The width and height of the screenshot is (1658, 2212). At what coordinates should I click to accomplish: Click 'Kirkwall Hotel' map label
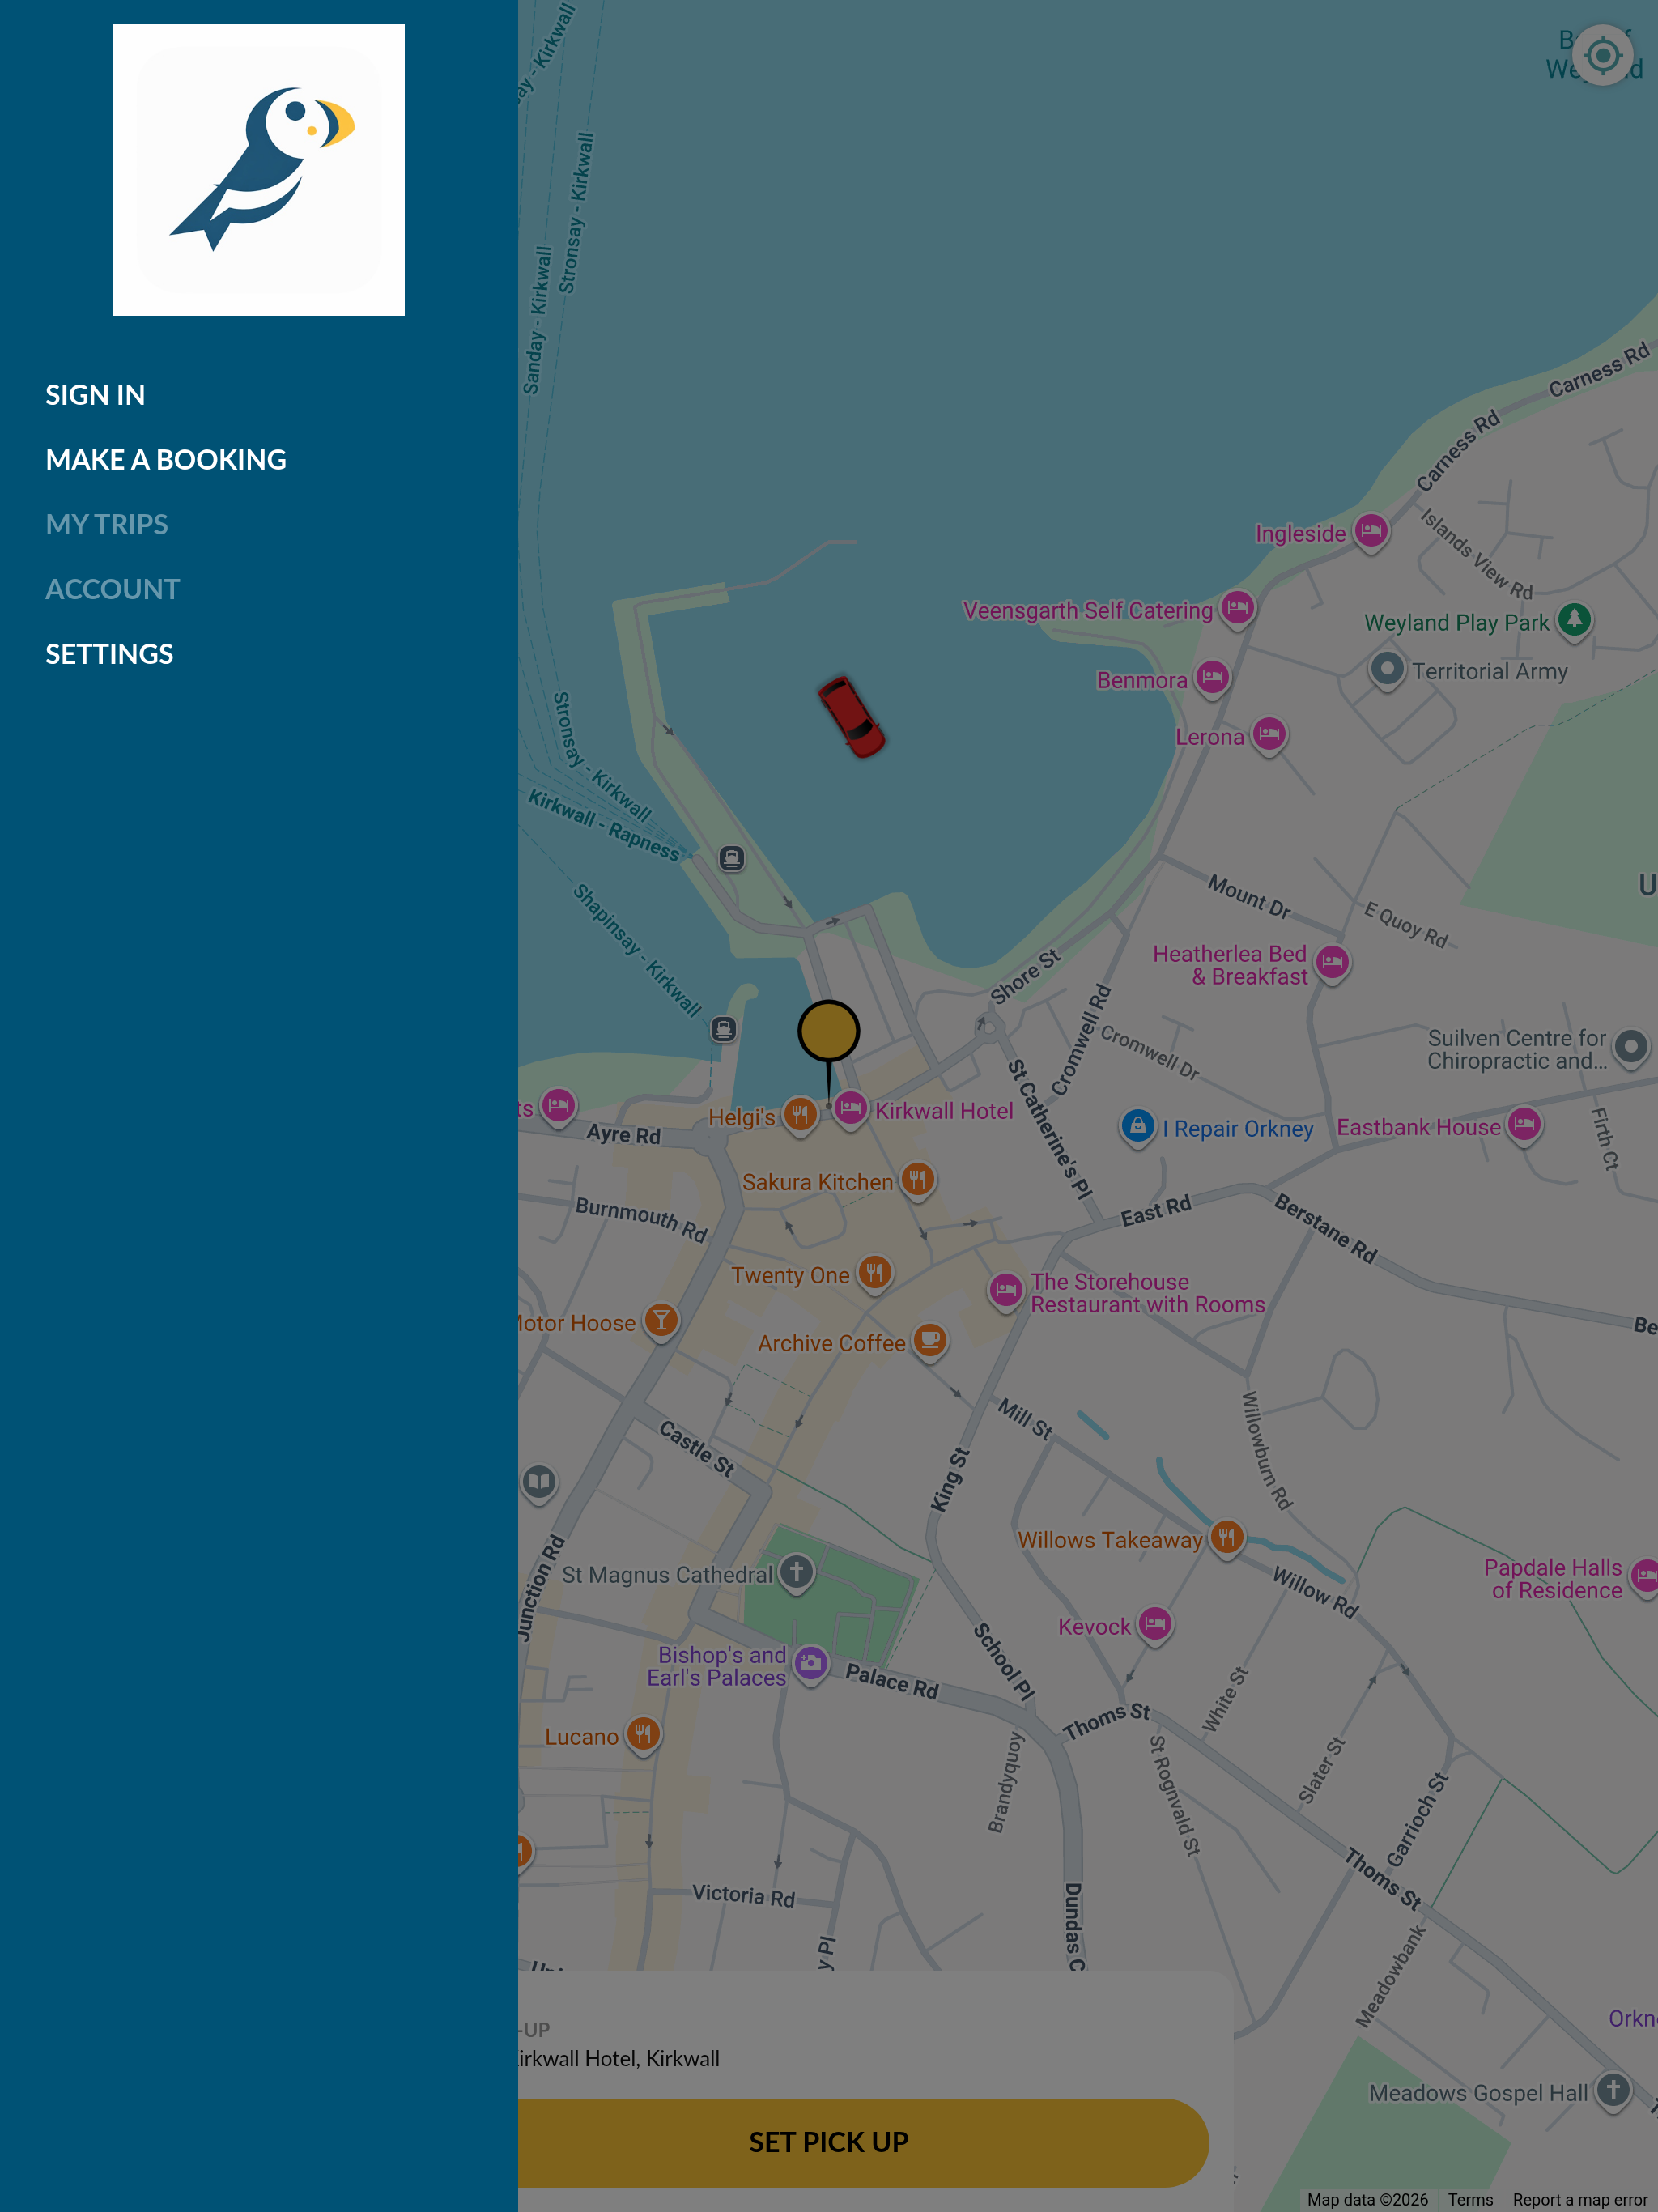pos(944,1111)
